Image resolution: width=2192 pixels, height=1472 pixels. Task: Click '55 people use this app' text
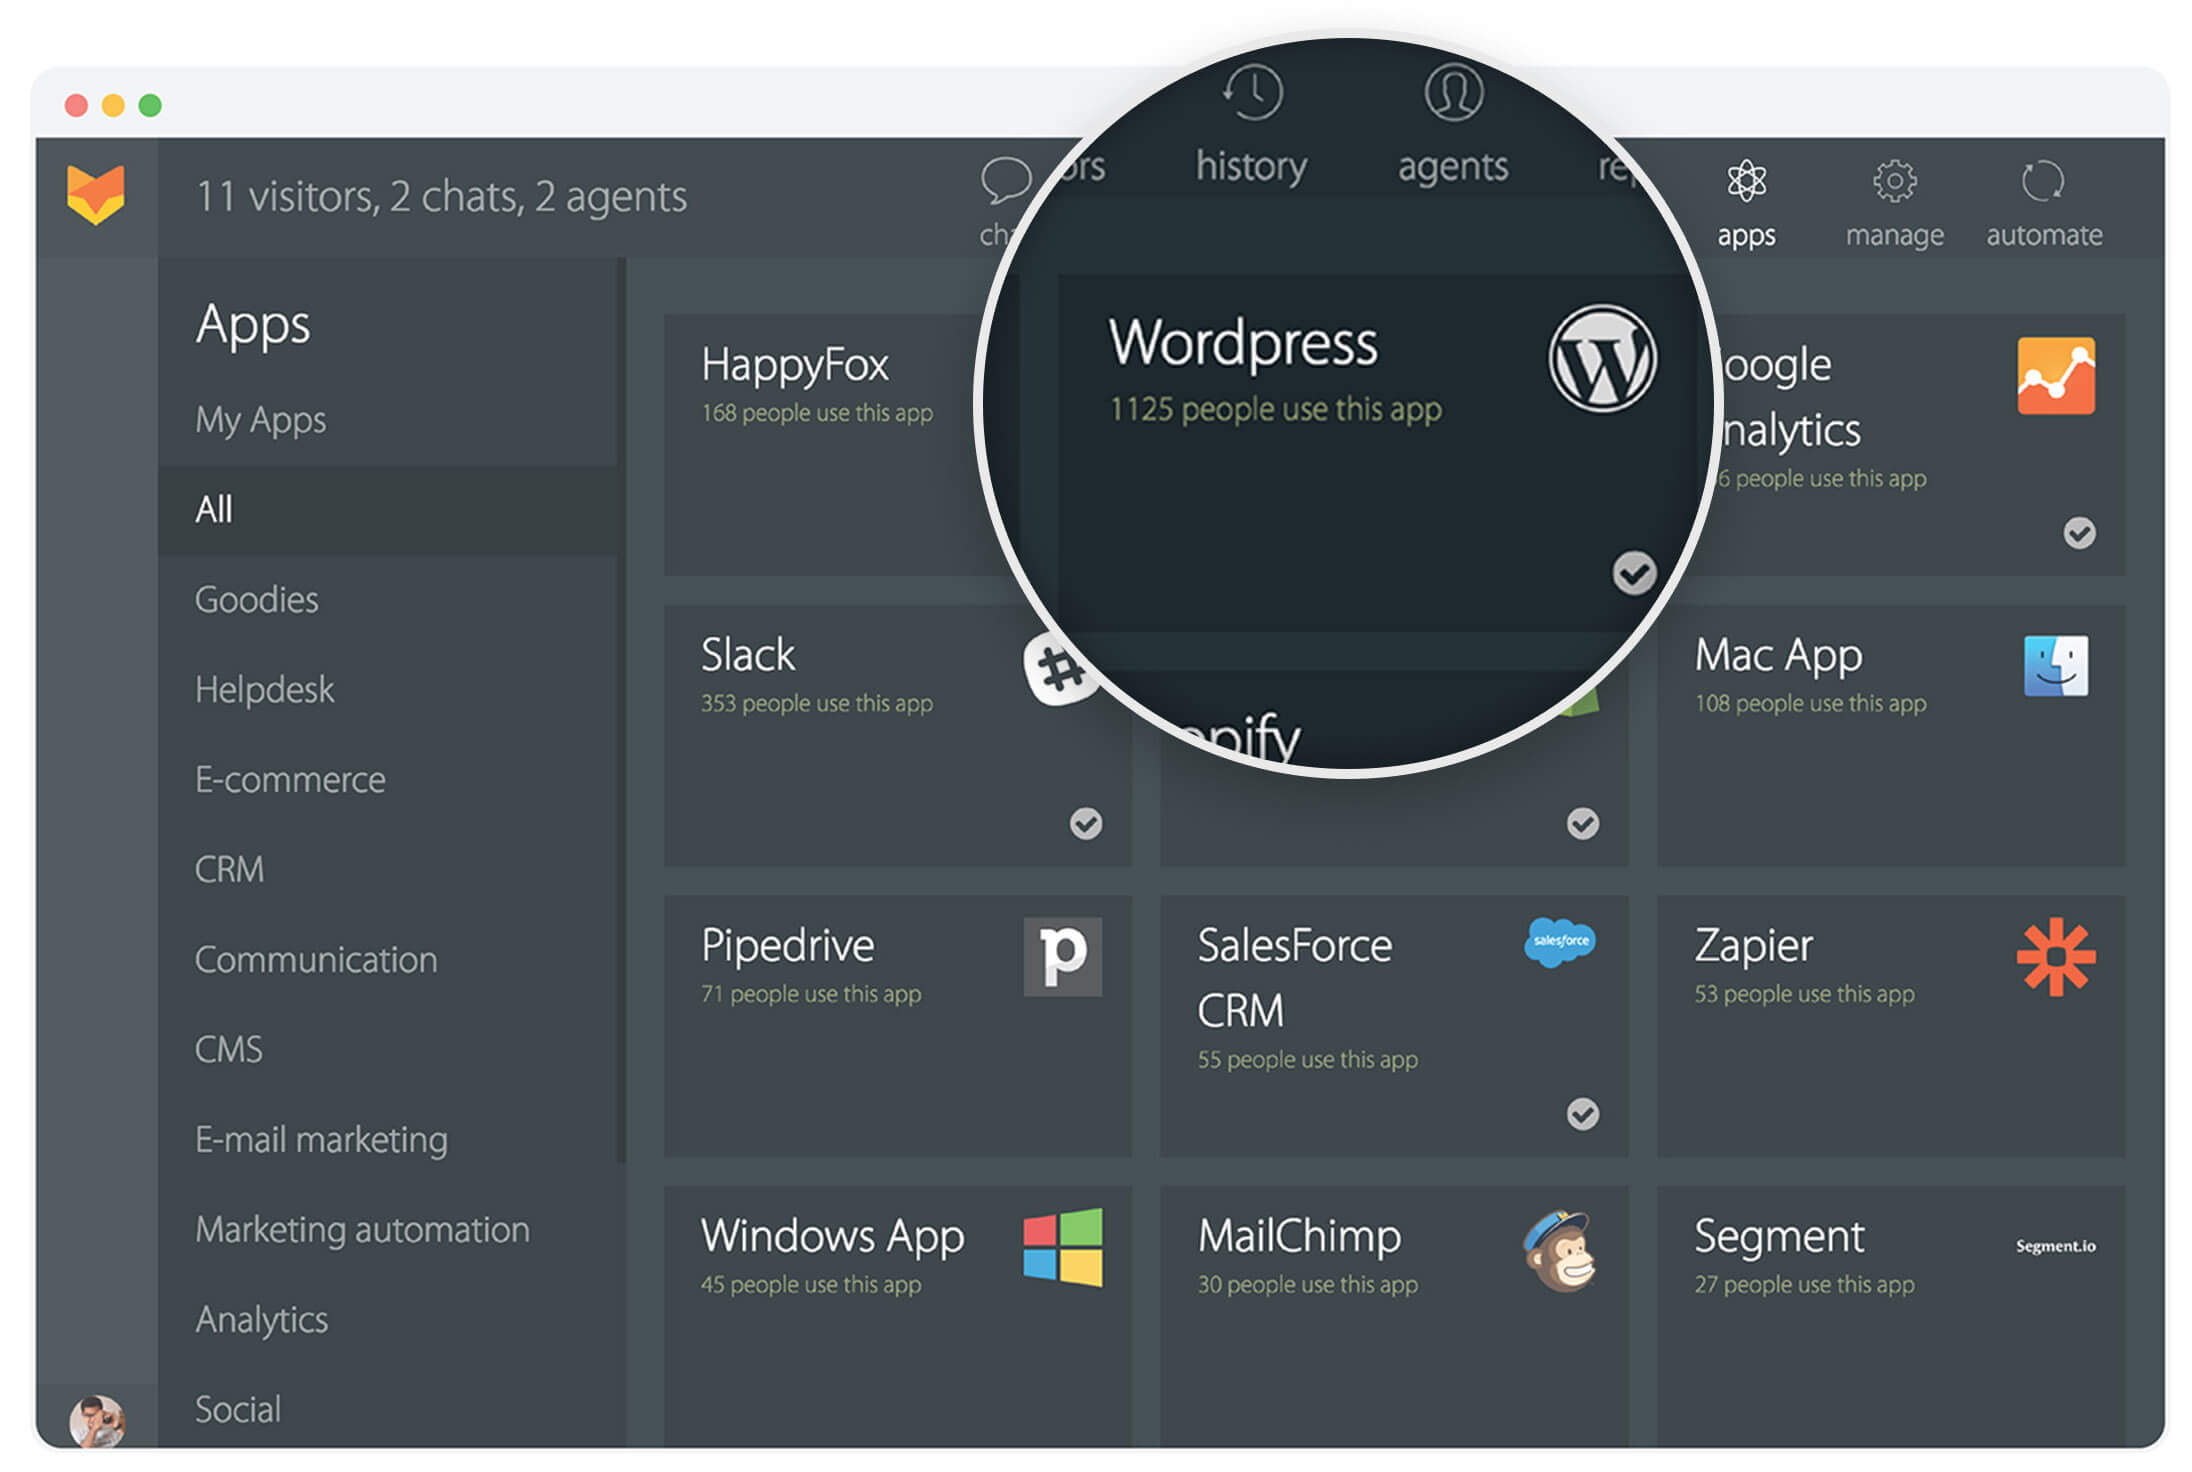[x=1308, y=1060]
